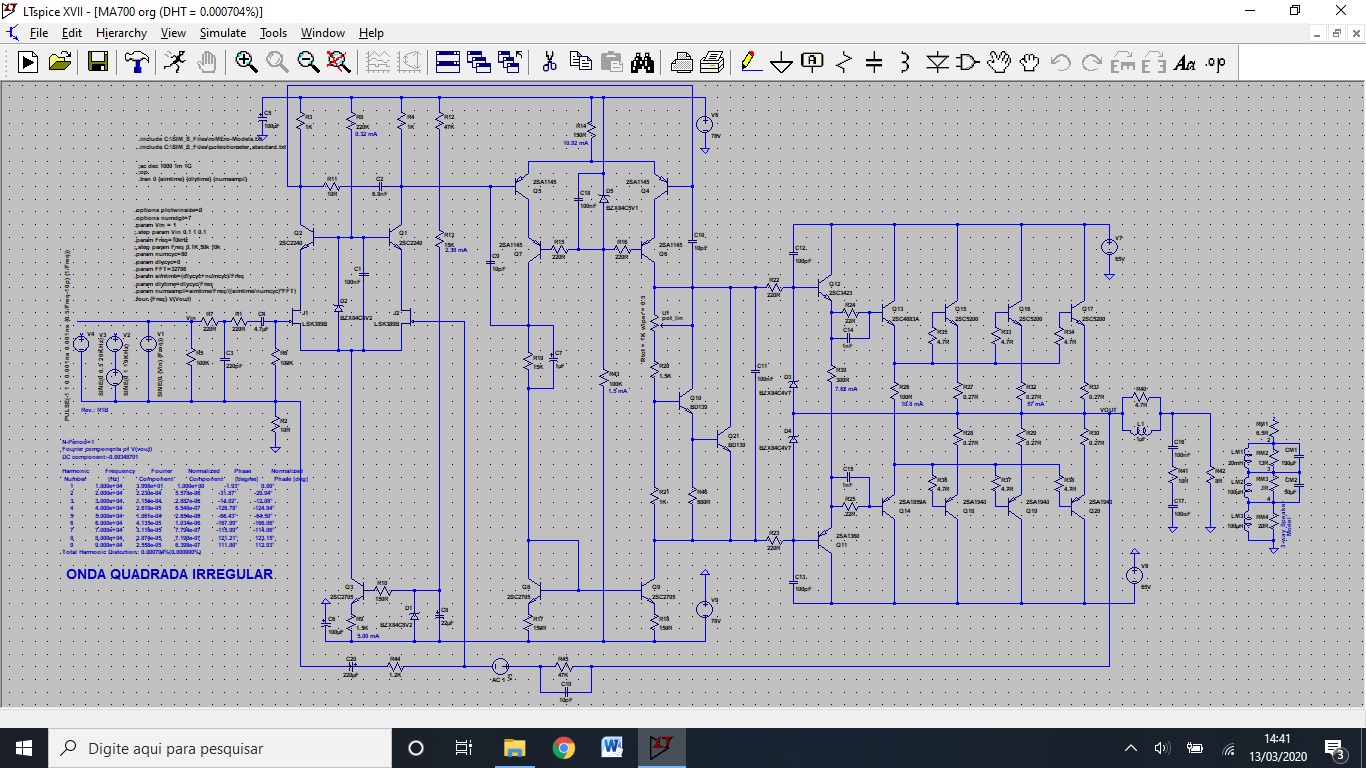Add Text with the Aa tool
This screenshot has height=768, width=1366.
[1184, 62]
